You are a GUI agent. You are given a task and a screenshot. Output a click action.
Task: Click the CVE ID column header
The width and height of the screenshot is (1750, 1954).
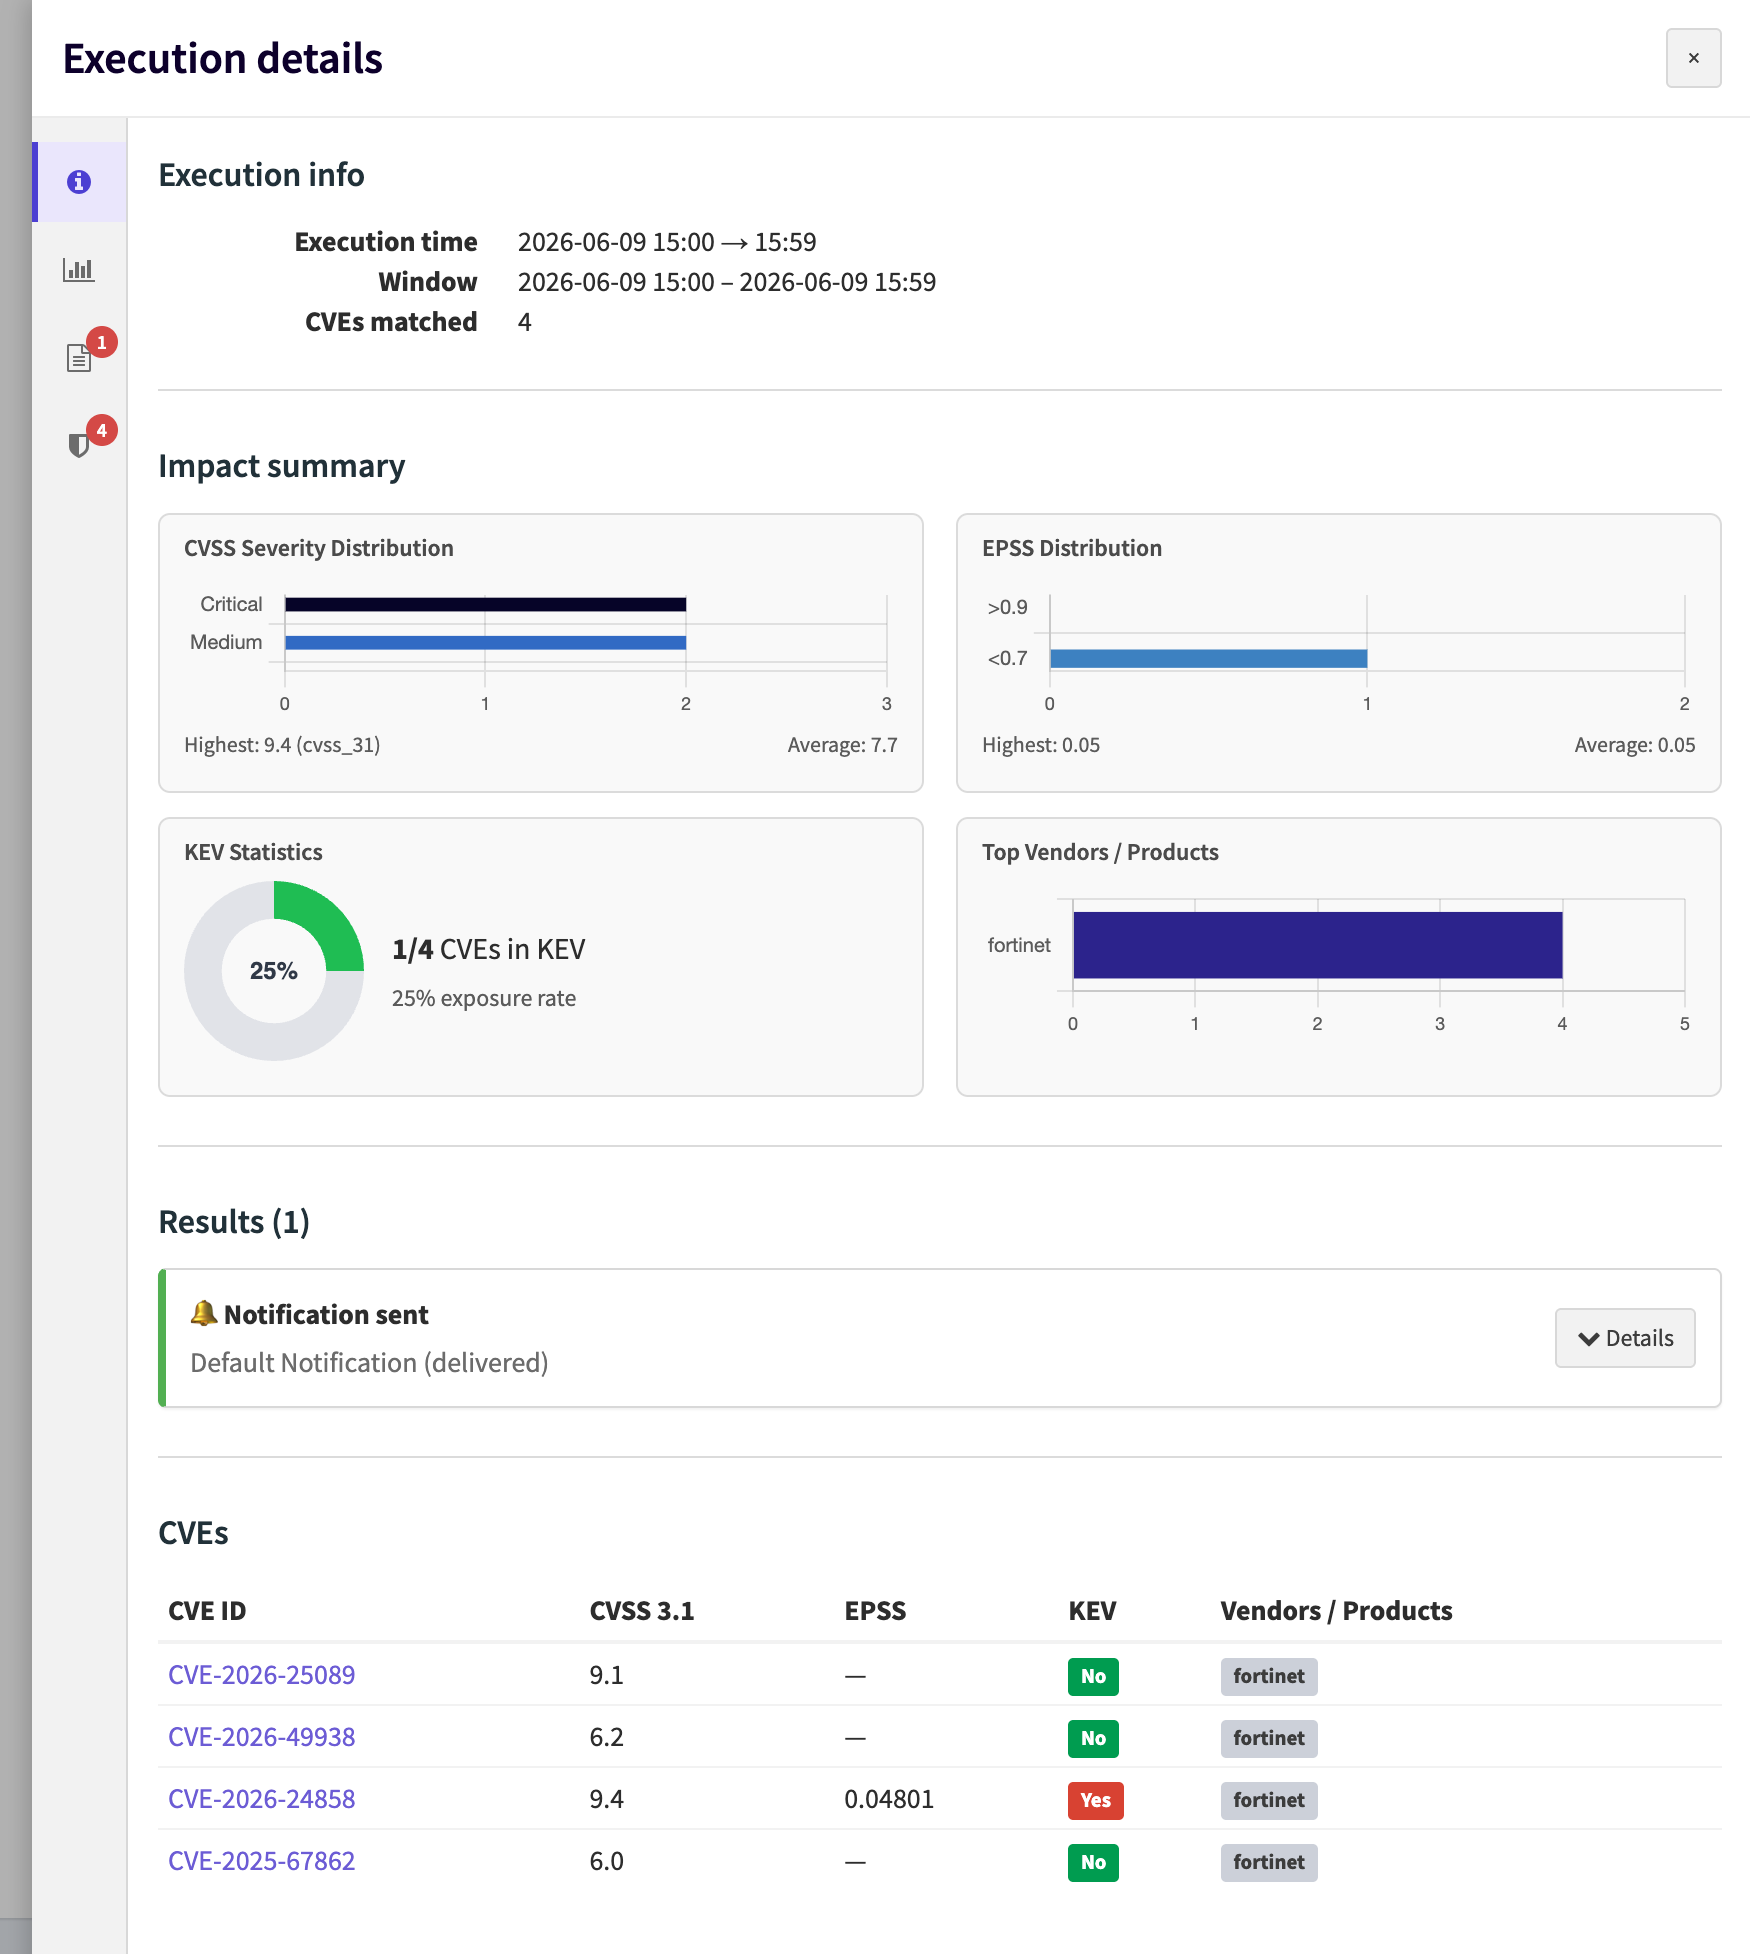[x=207, y=1610]
